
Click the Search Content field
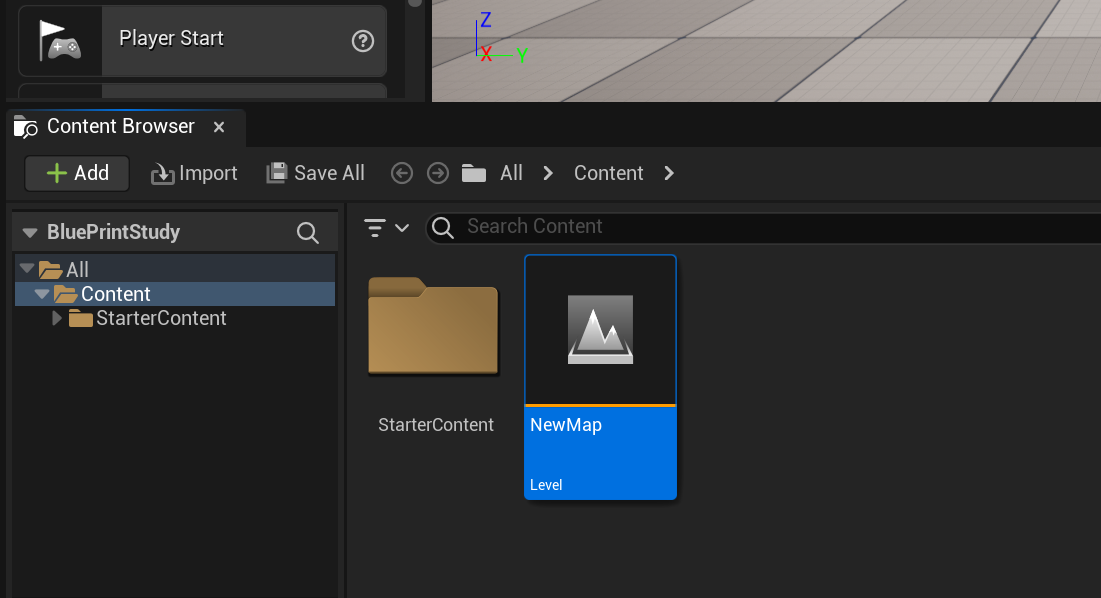tap(763, 227)
